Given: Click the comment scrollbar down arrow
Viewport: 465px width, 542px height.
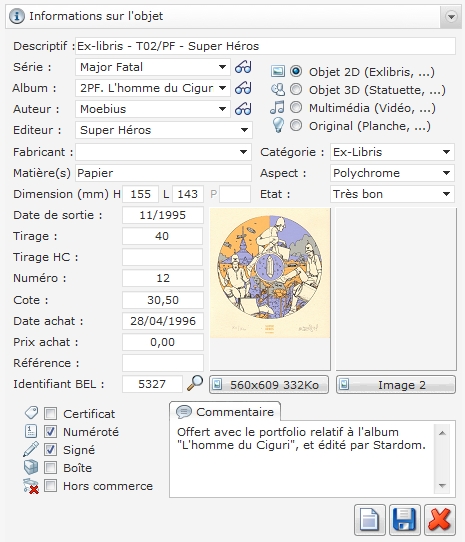Looking at the screenshot, I should 442,486.
